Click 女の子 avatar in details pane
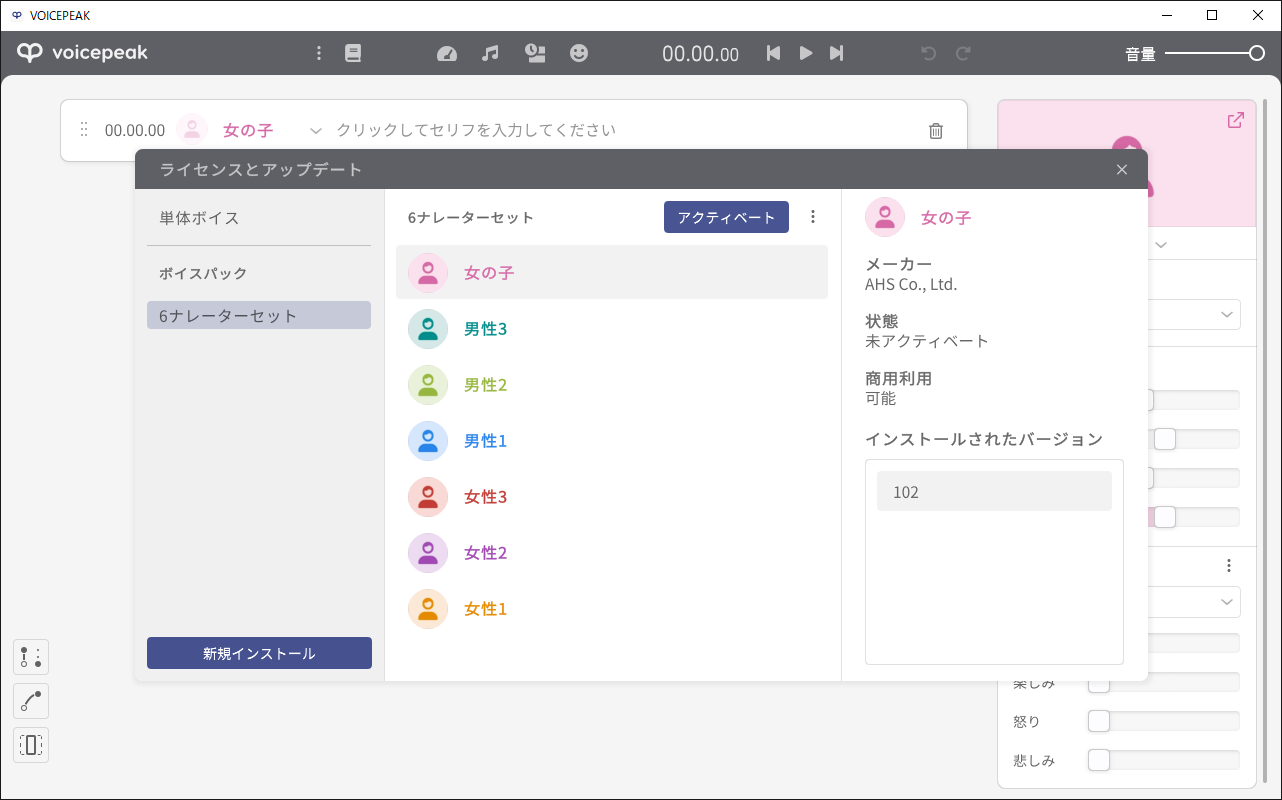1282x800 pixels. tap(885, 217)
